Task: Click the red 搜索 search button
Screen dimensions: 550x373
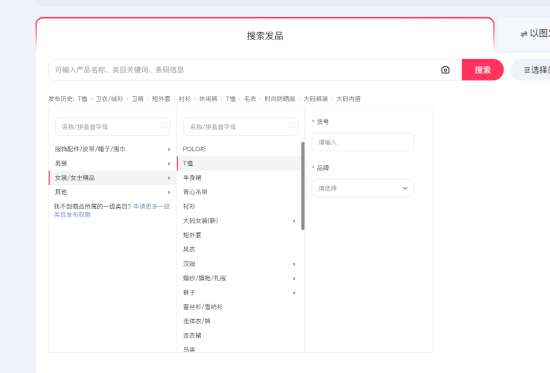Action: point(483,70)
